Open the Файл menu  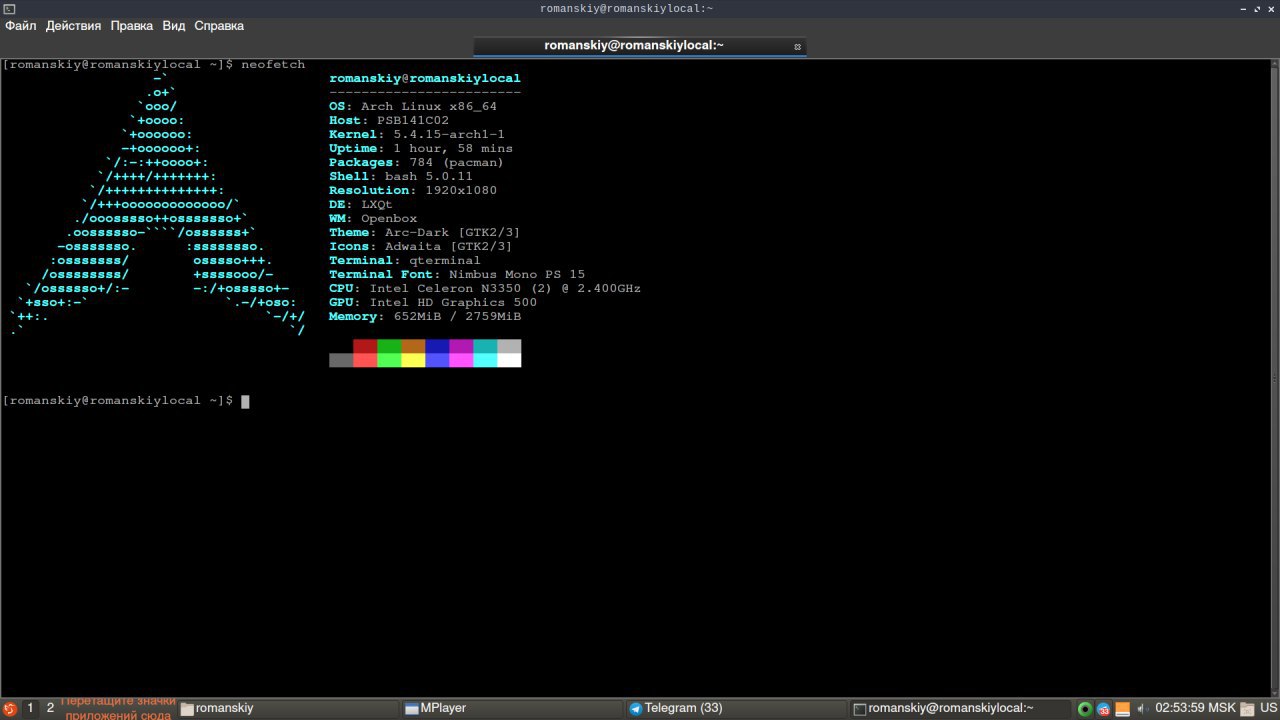pyautogui.click(x=21, y=26)
